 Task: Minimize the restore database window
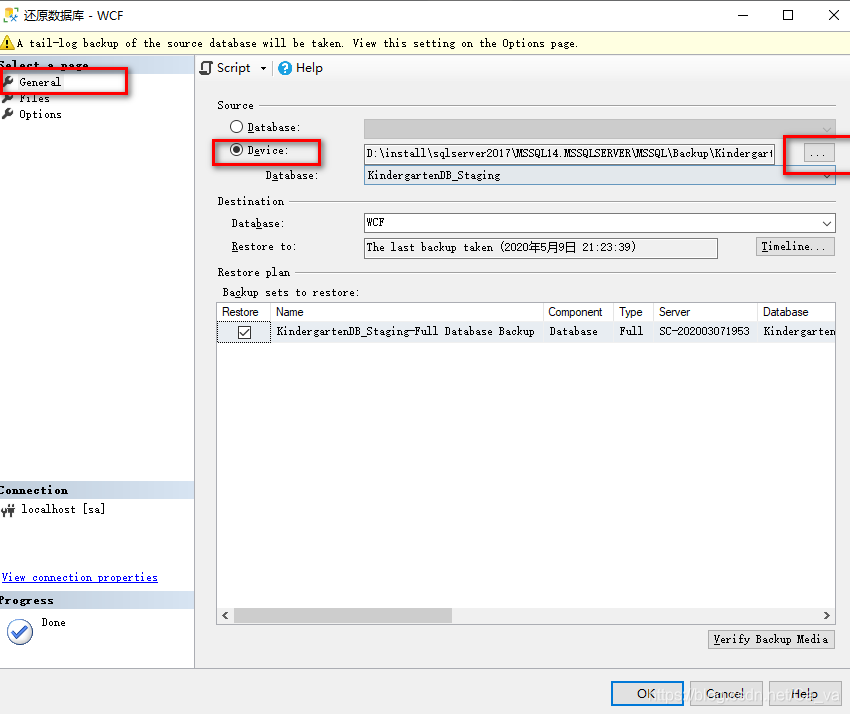743,15
